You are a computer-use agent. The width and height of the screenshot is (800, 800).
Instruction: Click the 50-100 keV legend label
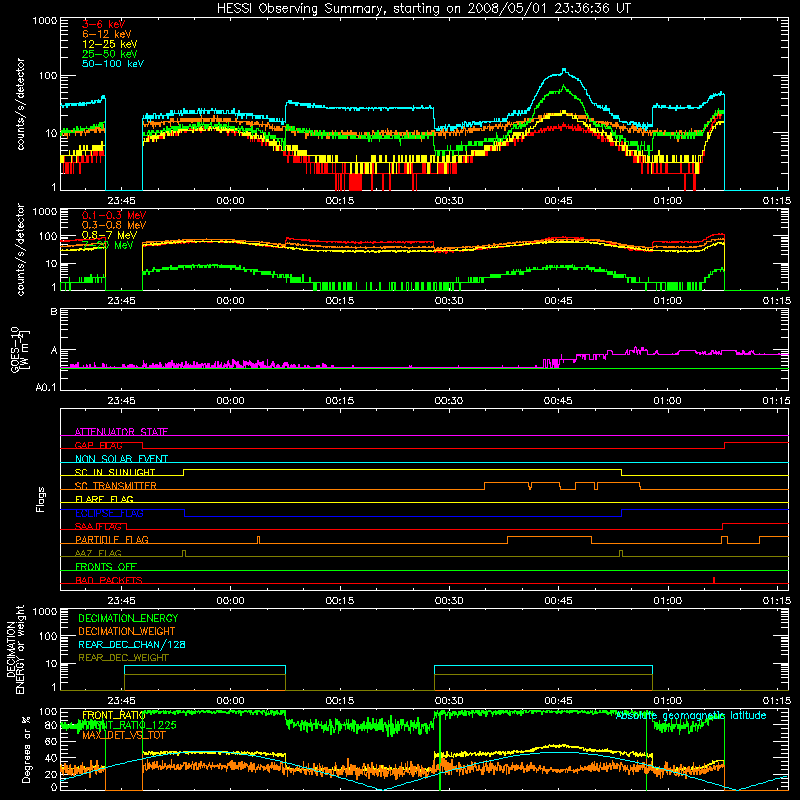113,64
